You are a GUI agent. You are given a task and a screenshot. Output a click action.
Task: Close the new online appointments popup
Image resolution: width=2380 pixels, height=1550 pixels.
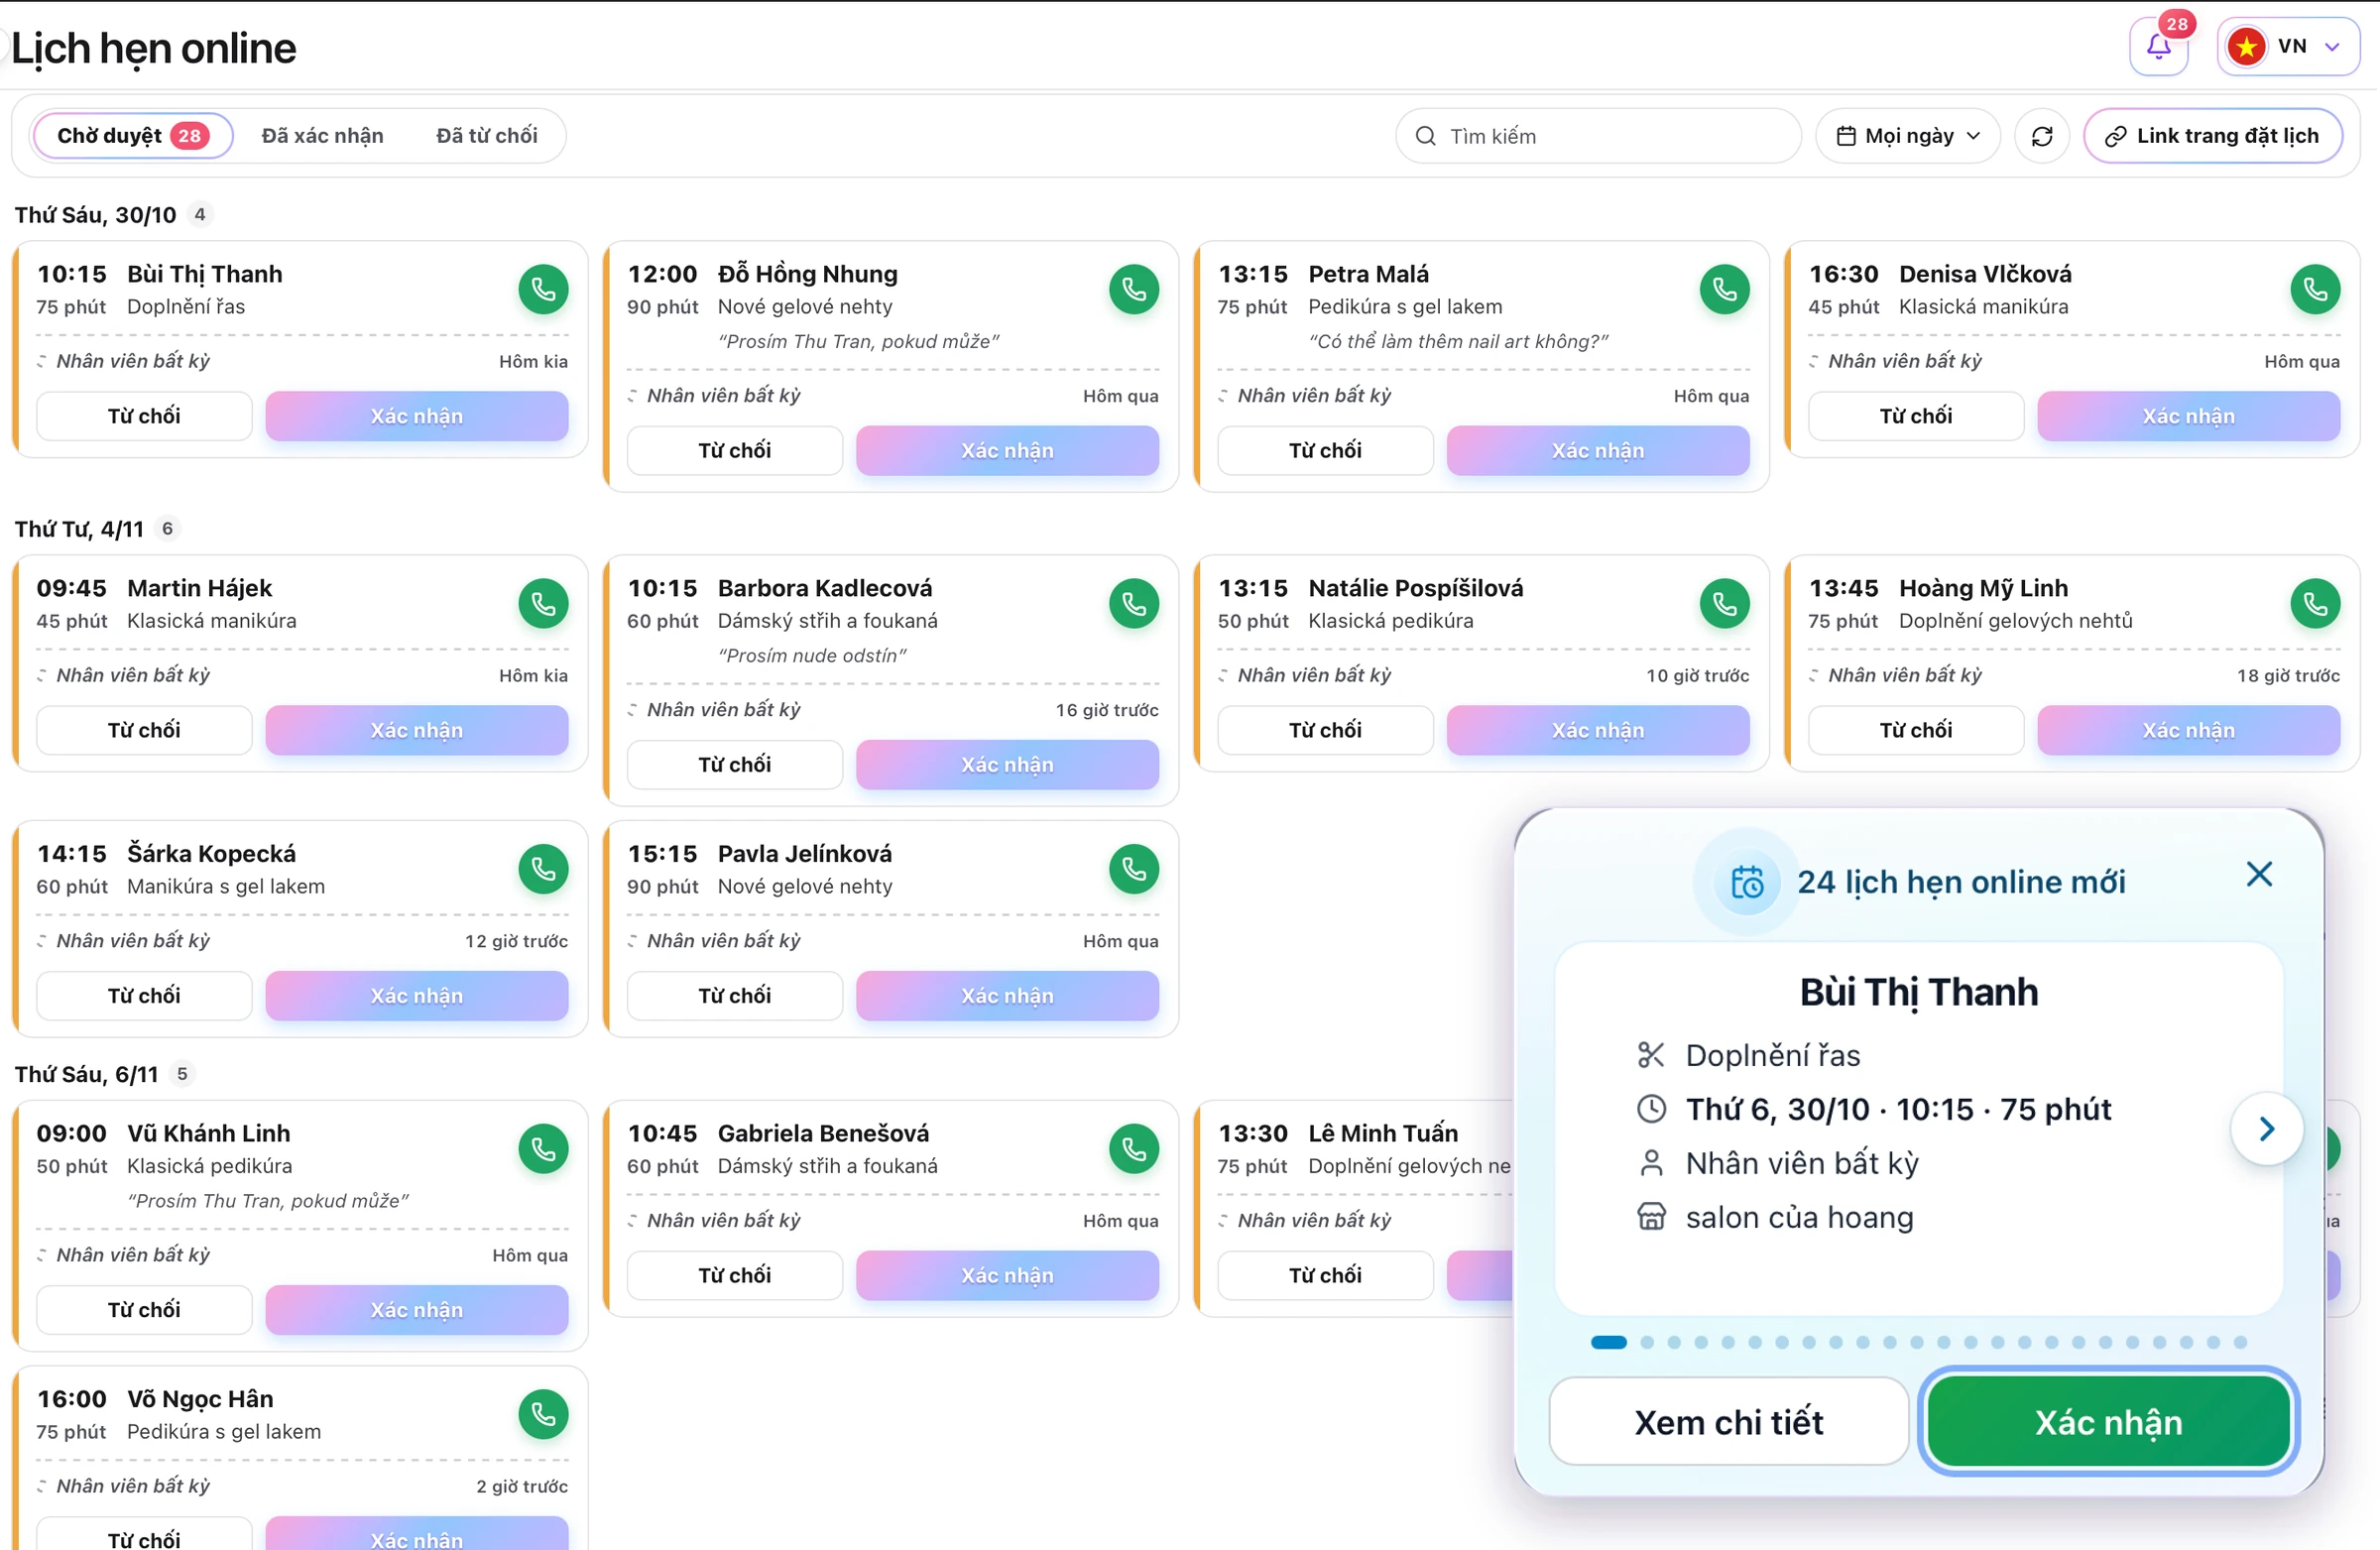pos(2259,875)
